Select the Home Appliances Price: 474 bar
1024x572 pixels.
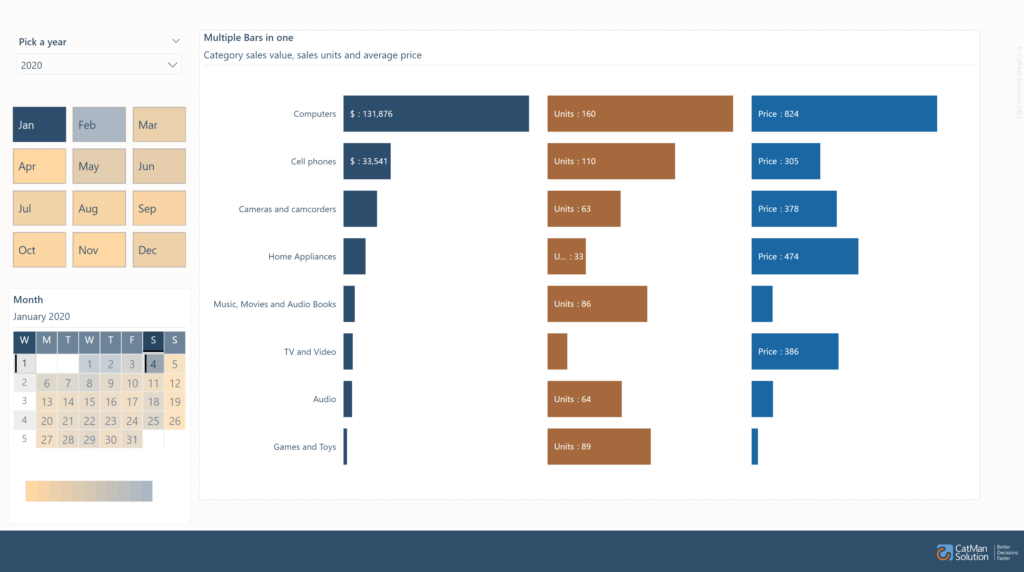pos(805,256)
